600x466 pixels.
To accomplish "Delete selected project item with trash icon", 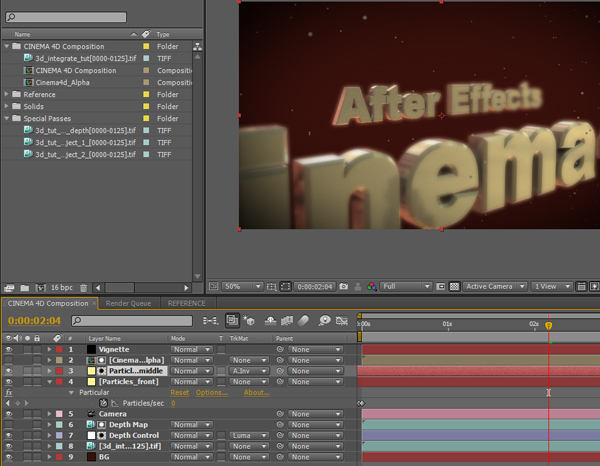I will (x=84, y=288).
